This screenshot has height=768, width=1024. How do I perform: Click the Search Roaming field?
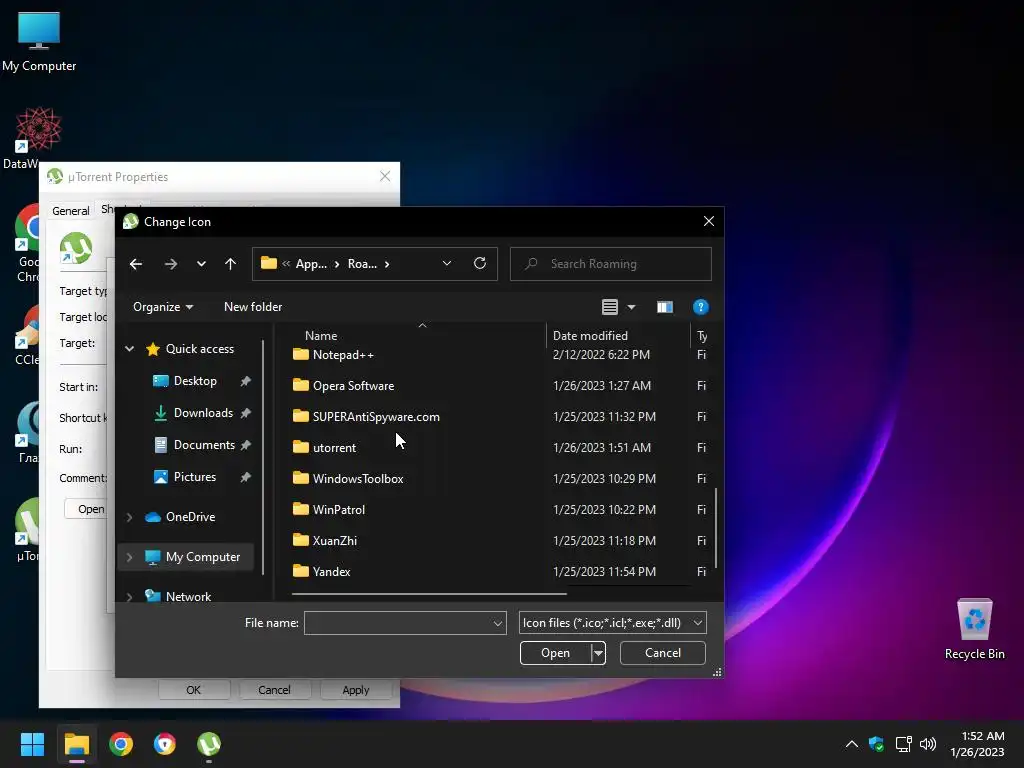(611, 264)
